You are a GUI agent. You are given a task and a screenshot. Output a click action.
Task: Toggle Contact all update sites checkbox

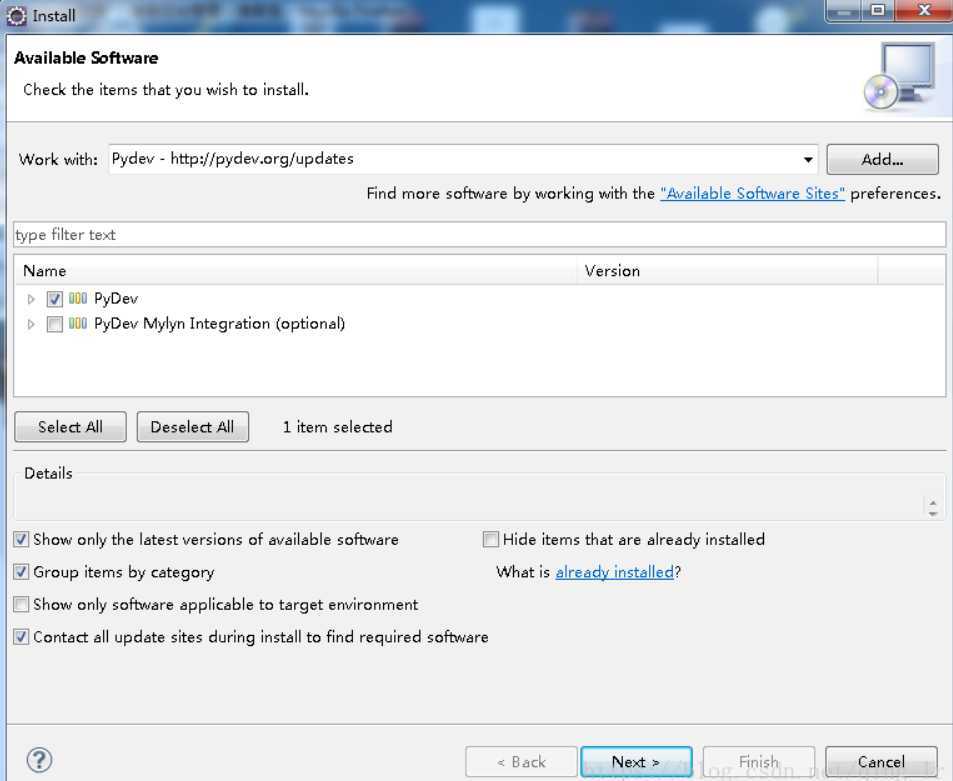coord(21,637)
